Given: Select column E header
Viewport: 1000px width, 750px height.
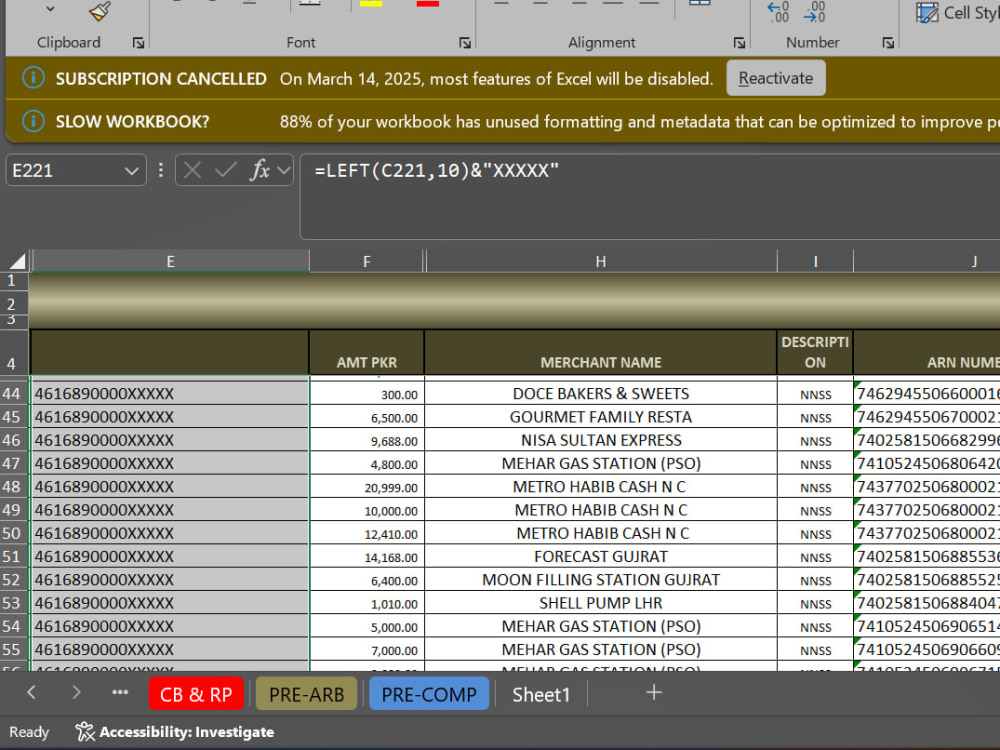Looking at the screenshot, I should coord(170,261).
